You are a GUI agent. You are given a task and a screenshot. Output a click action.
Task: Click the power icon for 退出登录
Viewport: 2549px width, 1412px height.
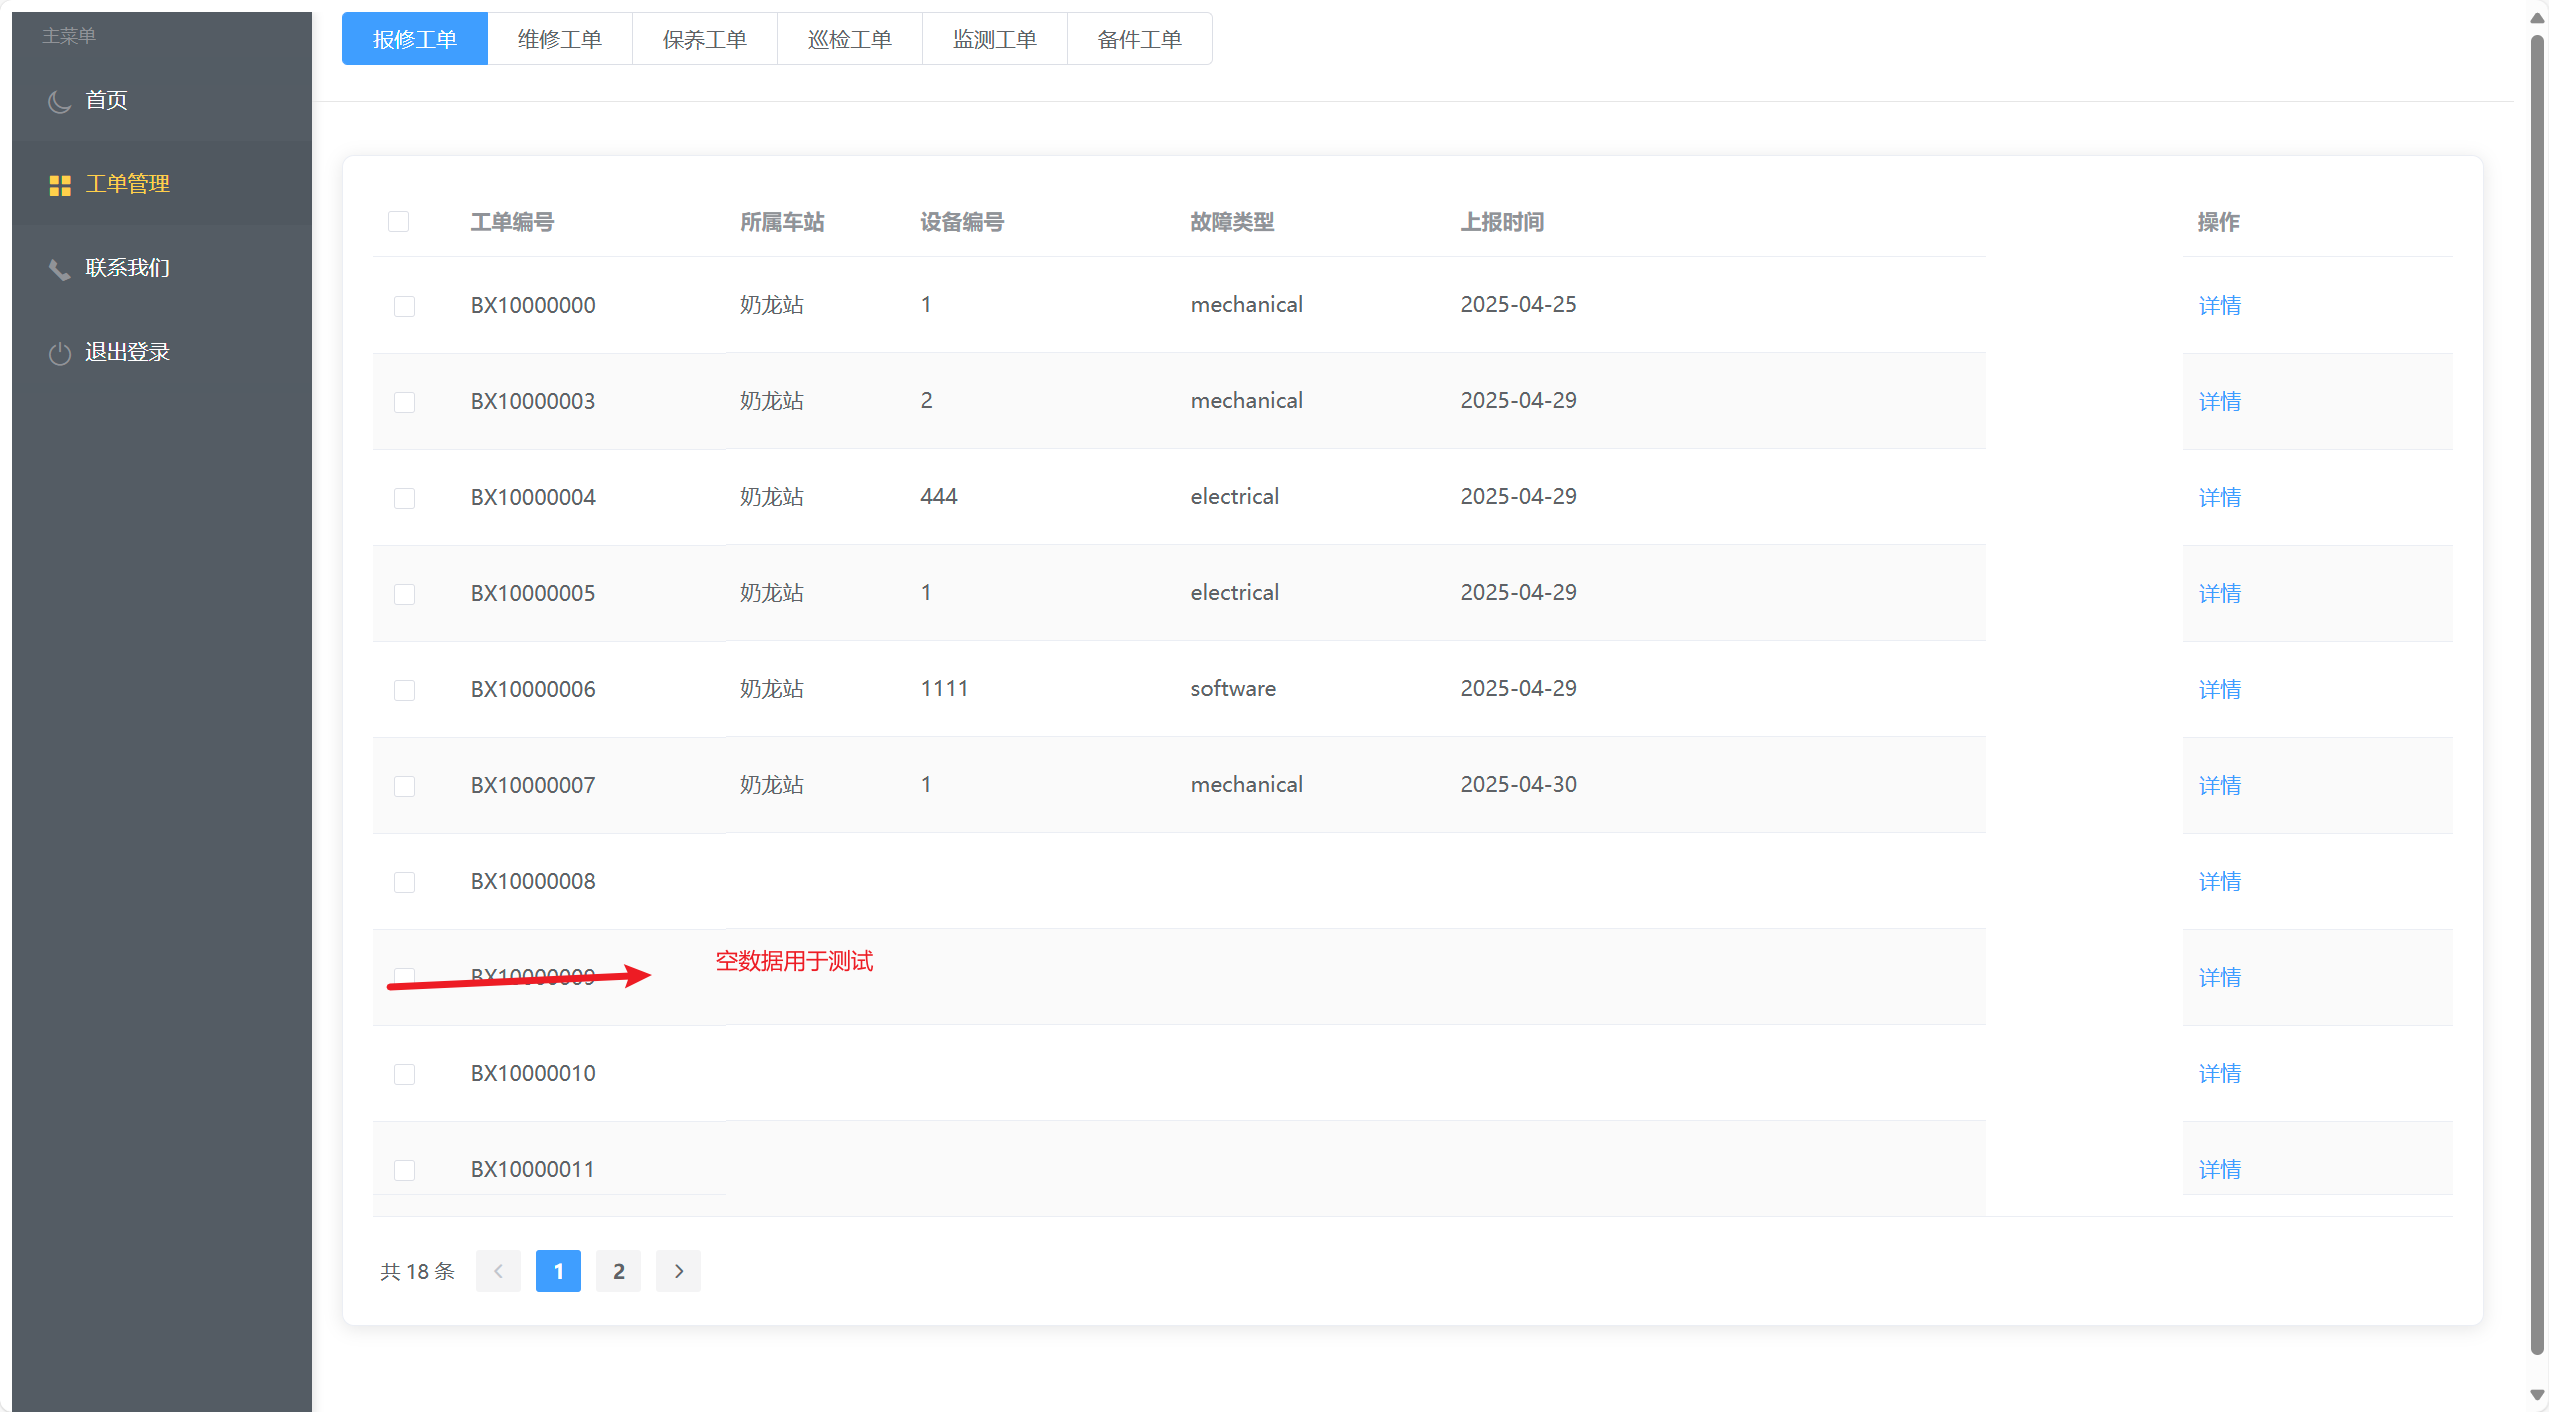click(59, 353)
